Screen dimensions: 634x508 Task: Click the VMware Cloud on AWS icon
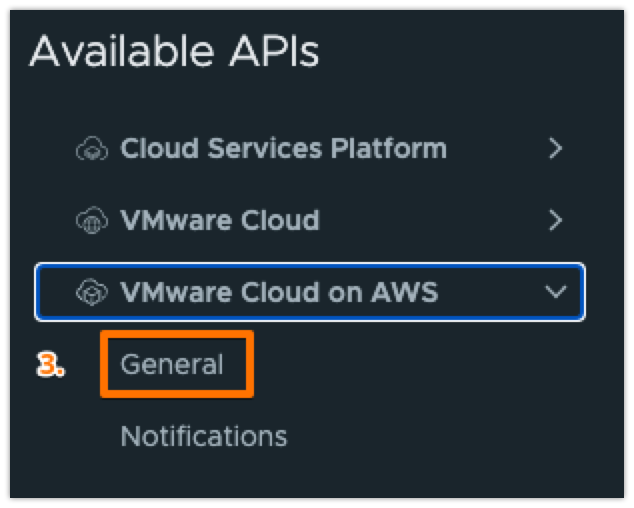(92, 292)
